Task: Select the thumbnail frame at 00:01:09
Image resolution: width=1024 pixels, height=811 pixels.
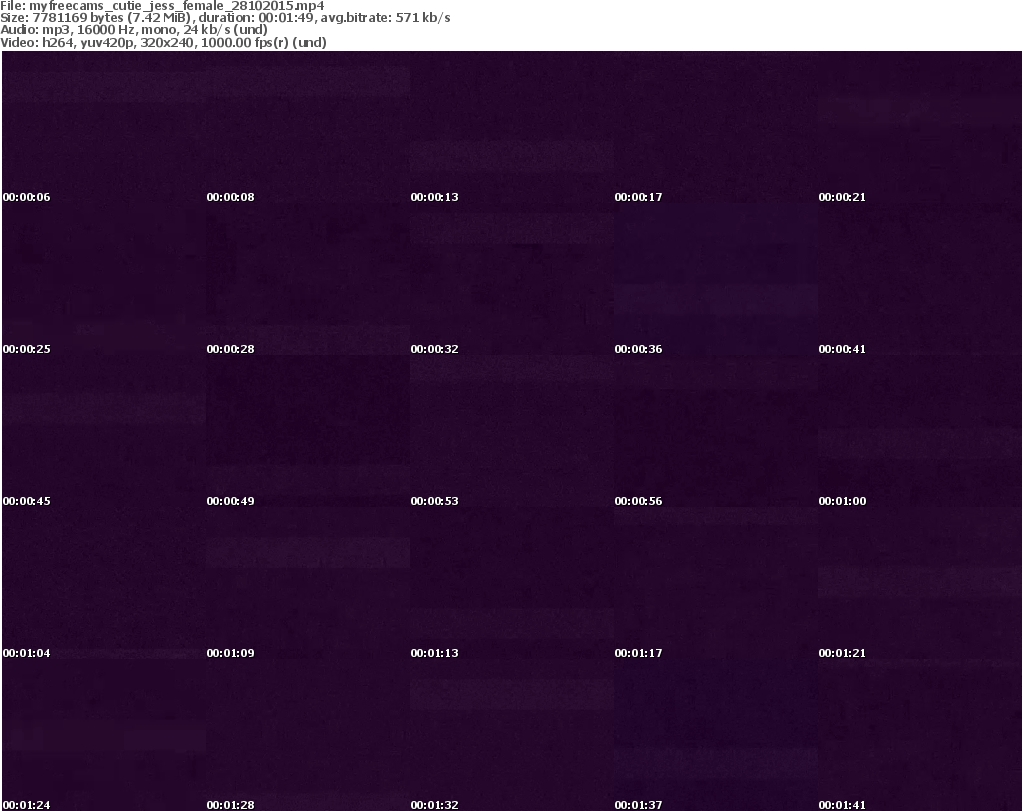Action: pyautogui.click(x=308, y=584)
